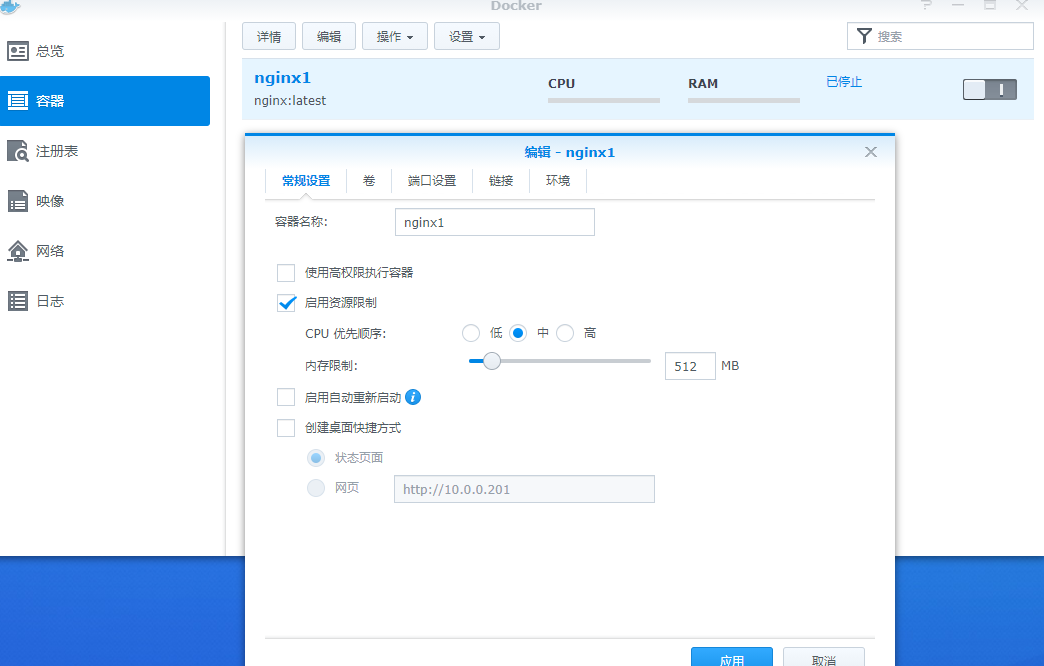The height and width of the screenshot is (666, 1044).
Task: Adjust the 内存限制 memory slider
Action: pos(491,361)
